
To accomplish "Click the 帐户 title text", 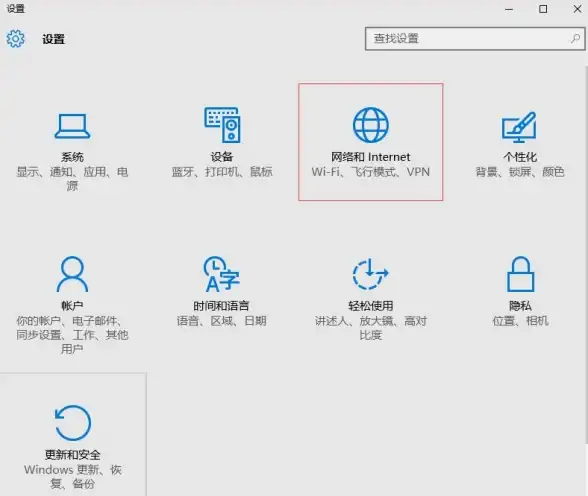I will pyautogui.click(x=72, y=306).
